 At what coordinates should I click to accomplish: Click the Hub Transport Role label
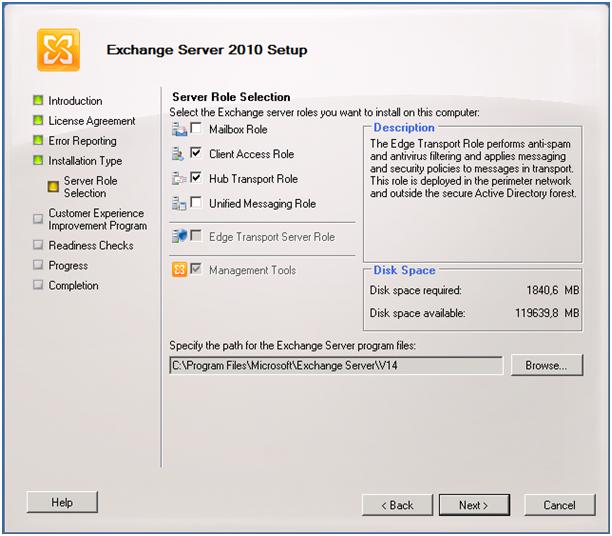pyautogui.click(x=253, y=179)
